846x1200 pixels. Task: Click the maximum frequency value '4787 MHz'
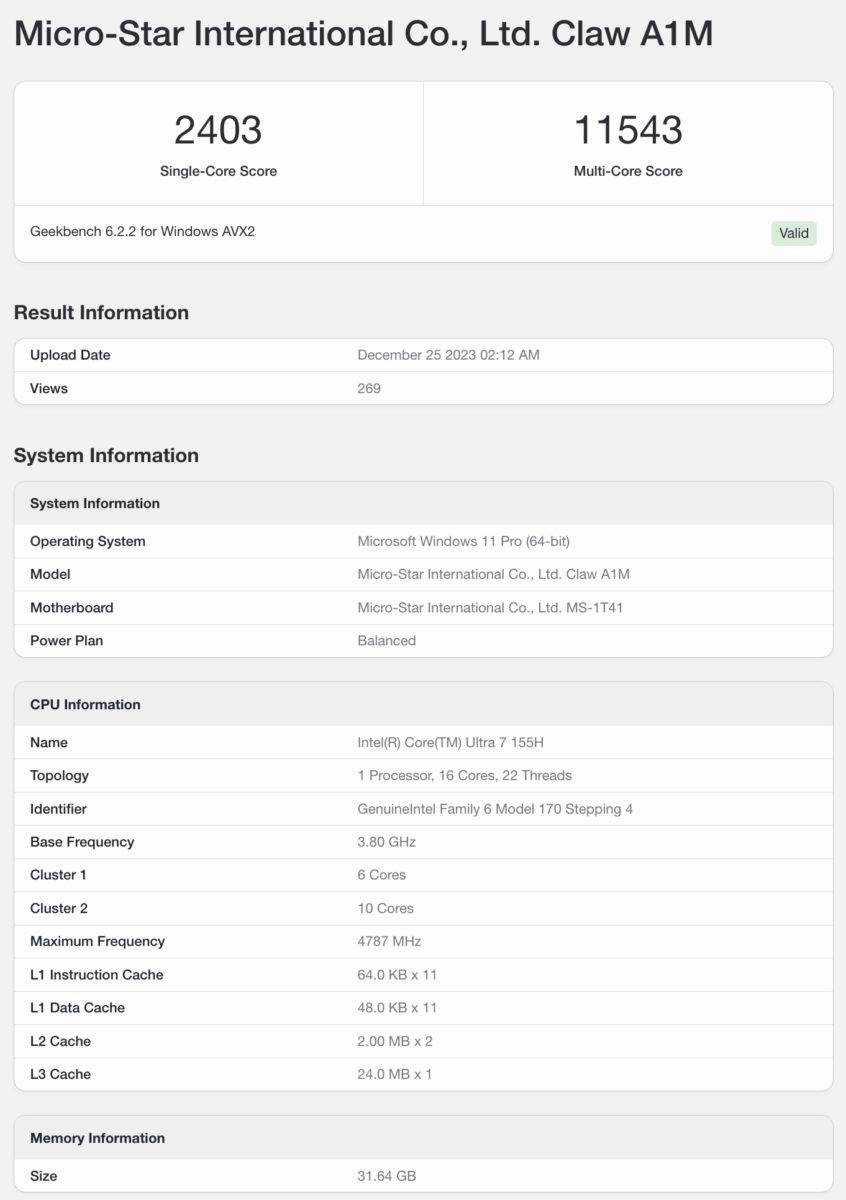389,941
